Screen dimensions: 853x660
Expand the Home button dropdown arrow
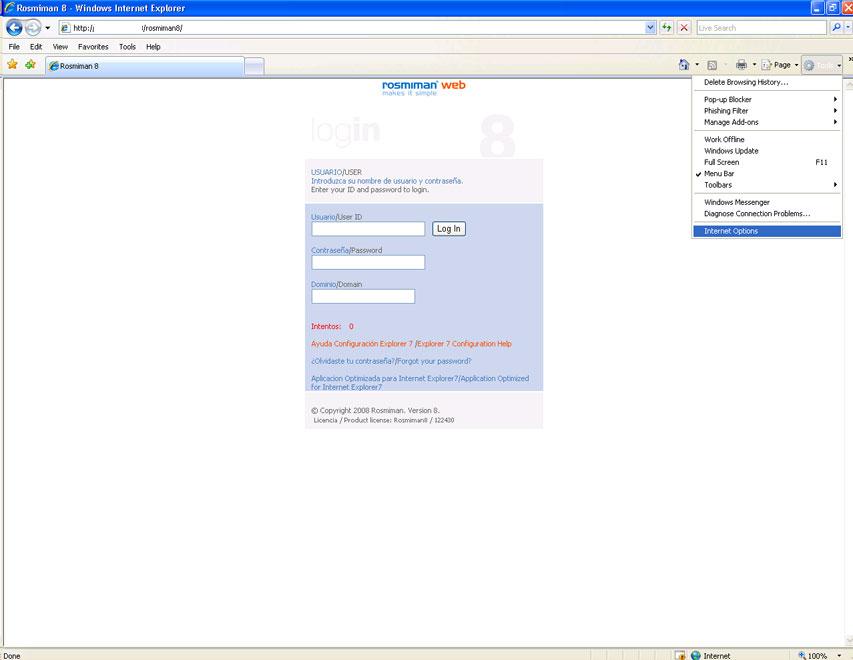[697, 65]
